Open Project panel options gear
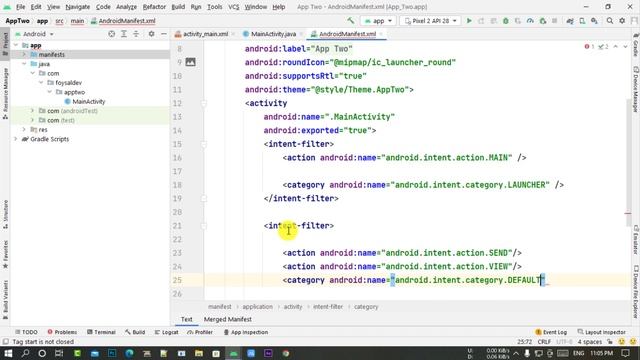640x360 pixels. coord(151,34)
